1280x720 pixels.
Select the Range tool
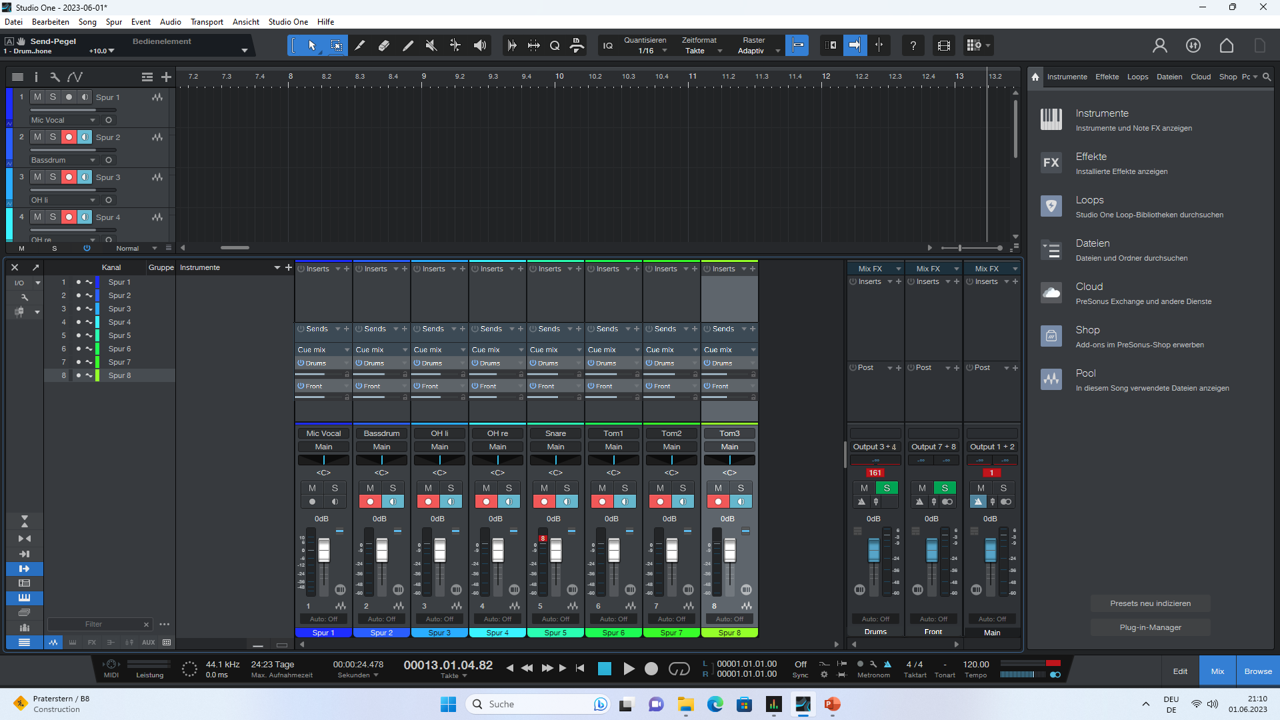click(336, 45)
